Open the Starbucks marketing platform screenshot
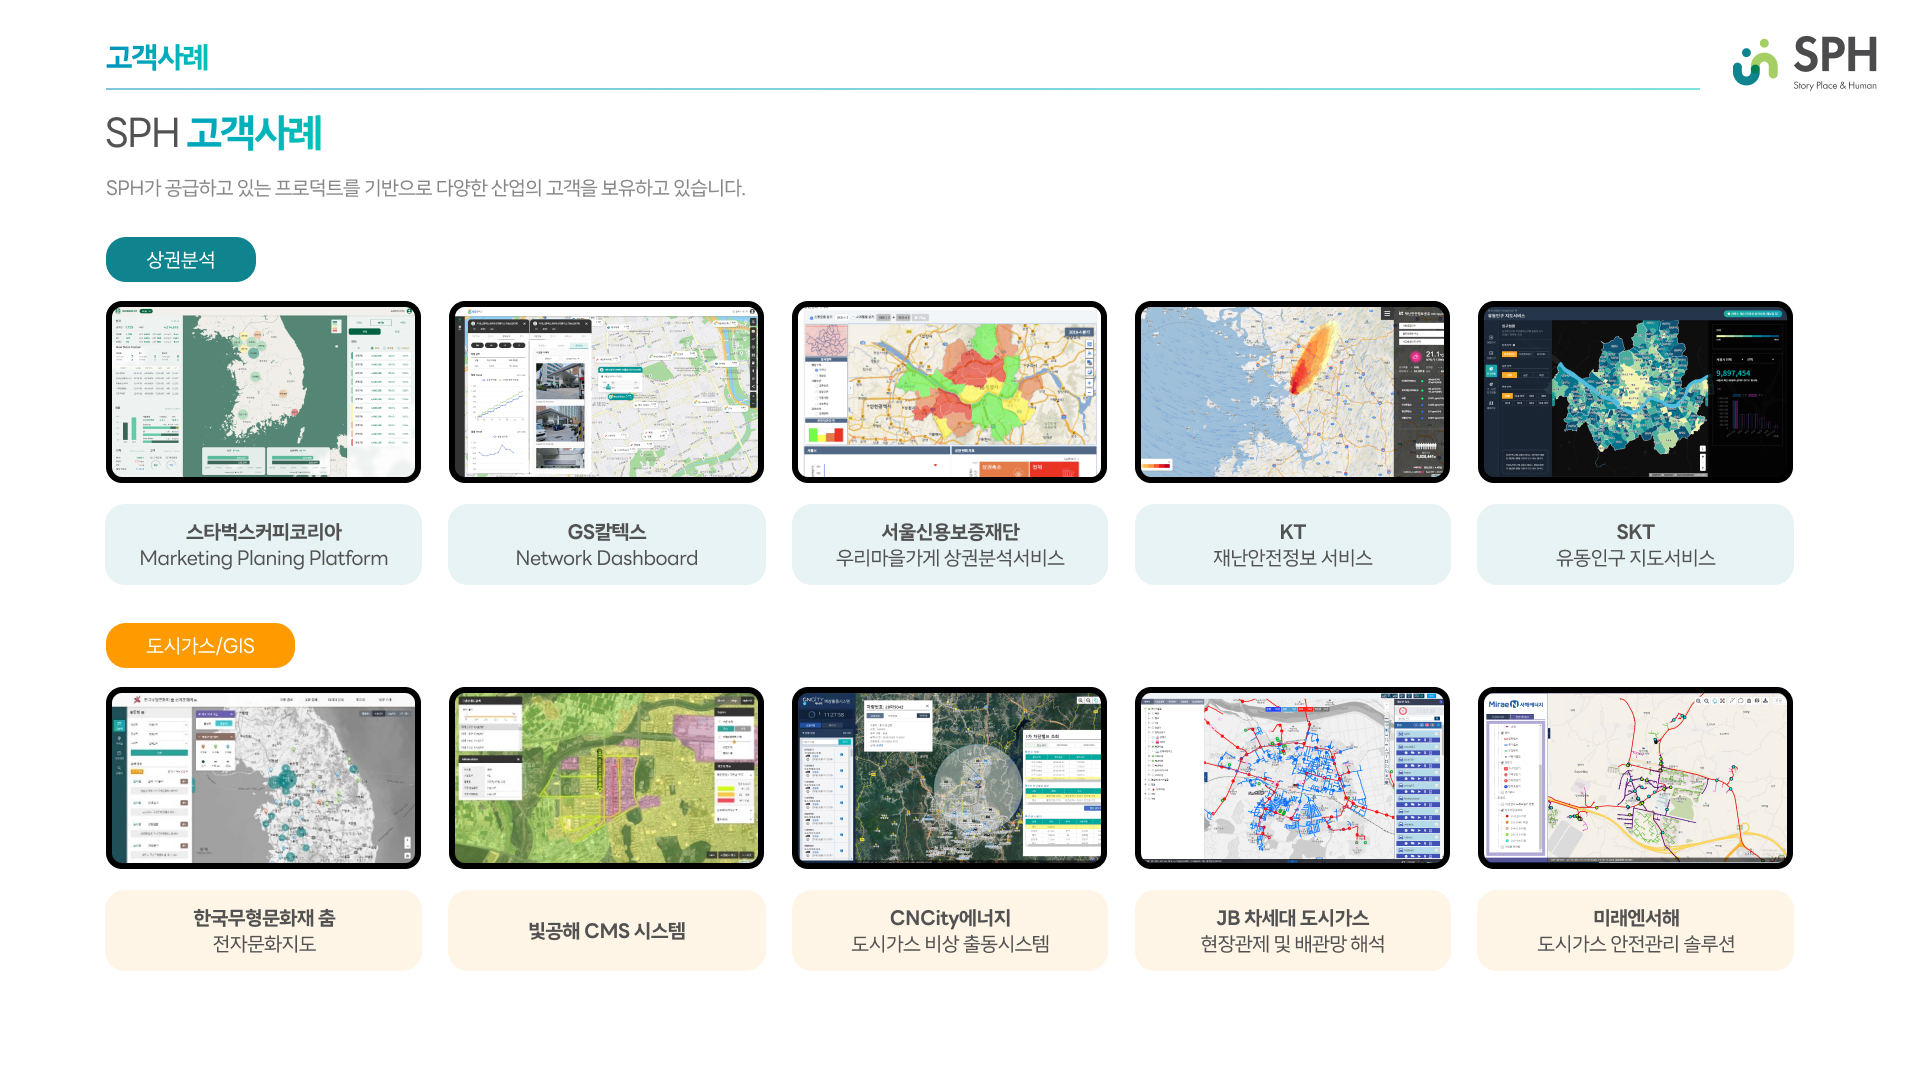1920x1080 pixels. point(263,392)
